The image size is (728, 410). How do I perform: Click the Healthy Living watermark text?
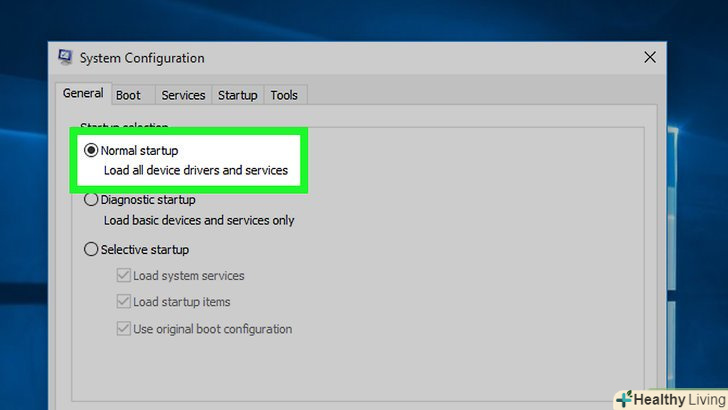point(677,400)
